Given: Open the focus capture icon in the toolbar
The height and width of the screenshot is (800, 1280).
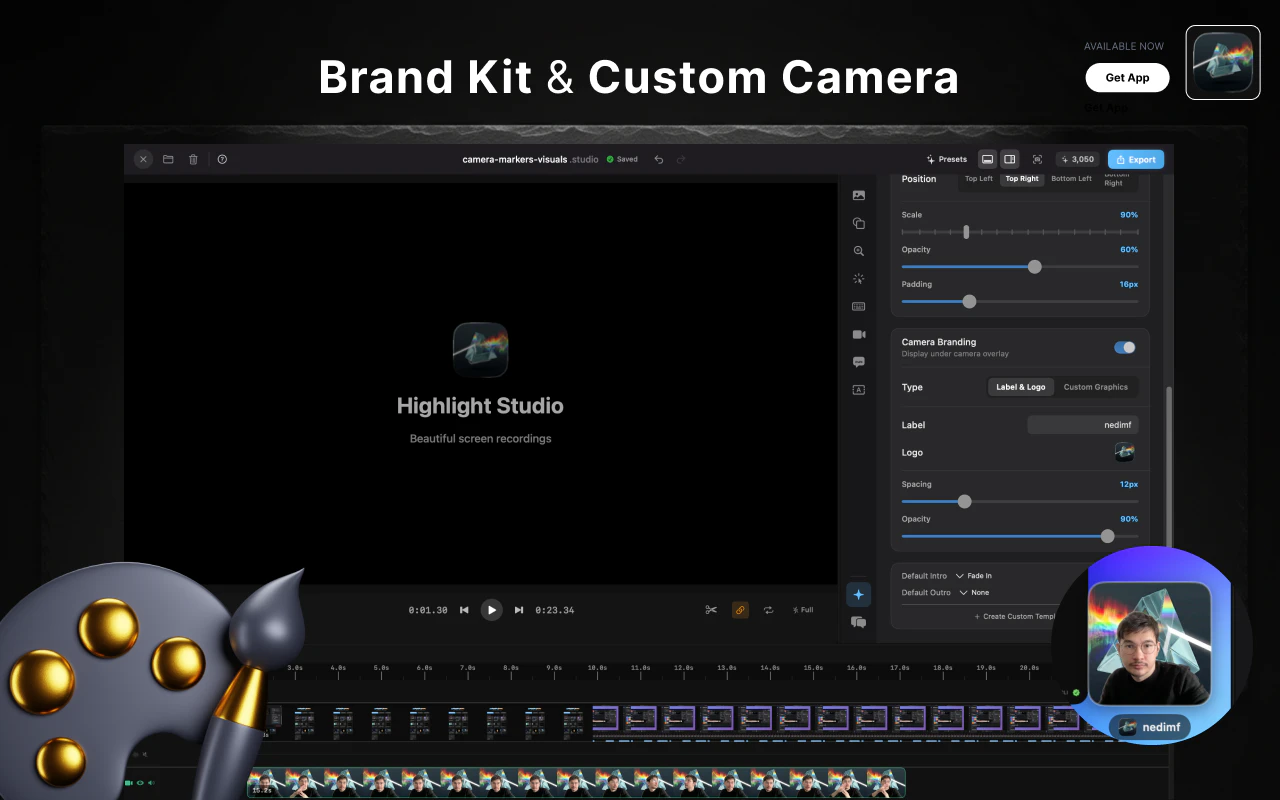Looking at the screenshot, I should point(1037,159).
